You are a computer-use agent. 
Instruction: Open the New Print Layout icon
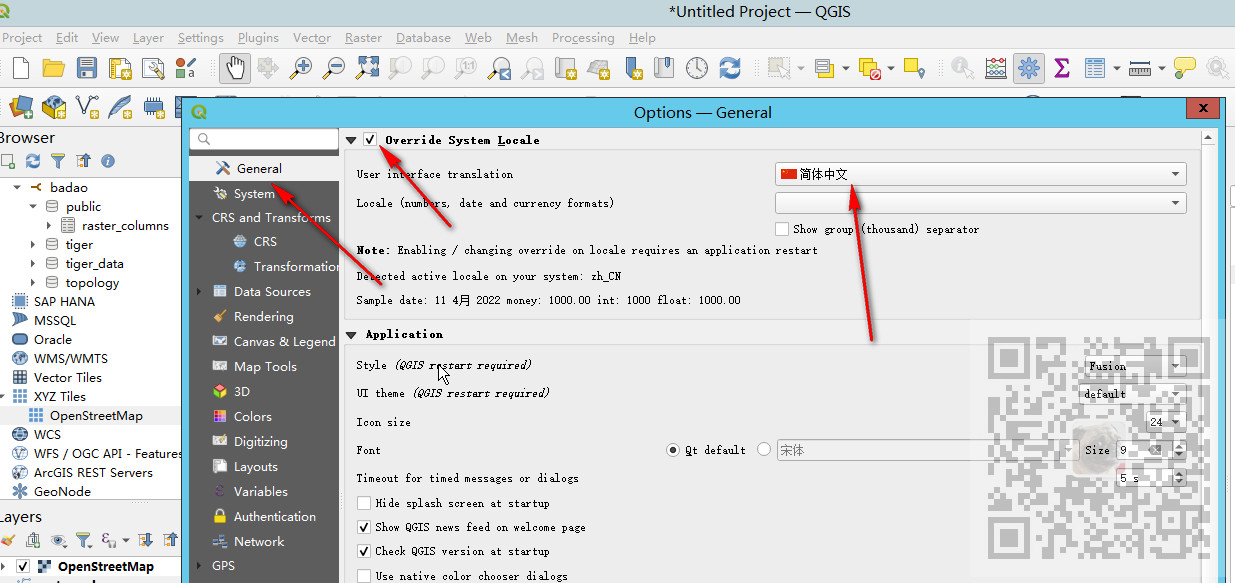(x=120, y=68)
